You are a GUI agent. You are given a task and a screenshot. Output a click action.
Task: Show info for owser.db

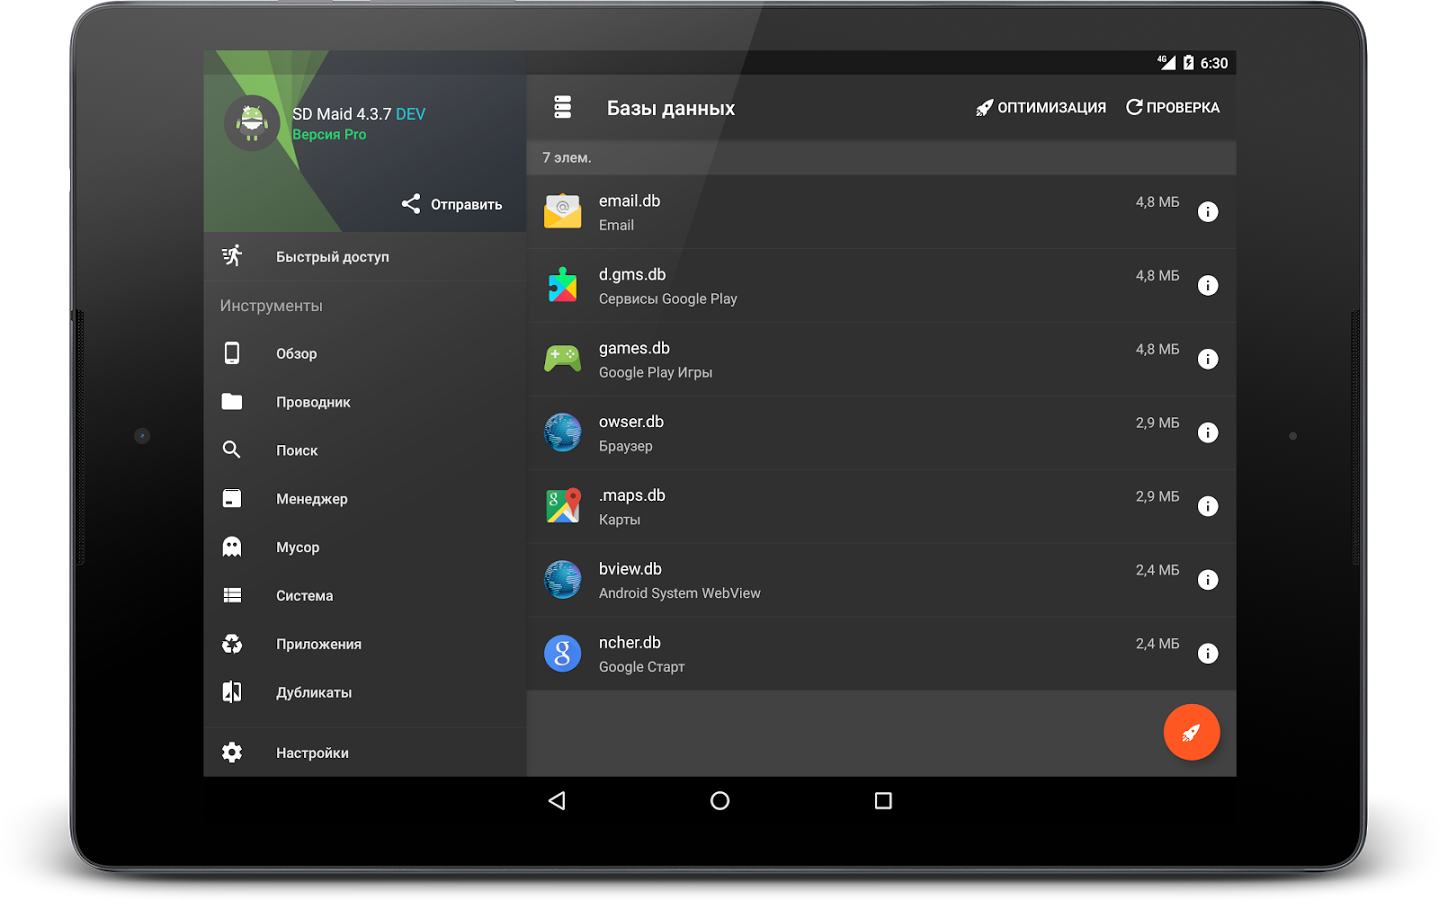pyautogui.click(x=1208, y=433)
